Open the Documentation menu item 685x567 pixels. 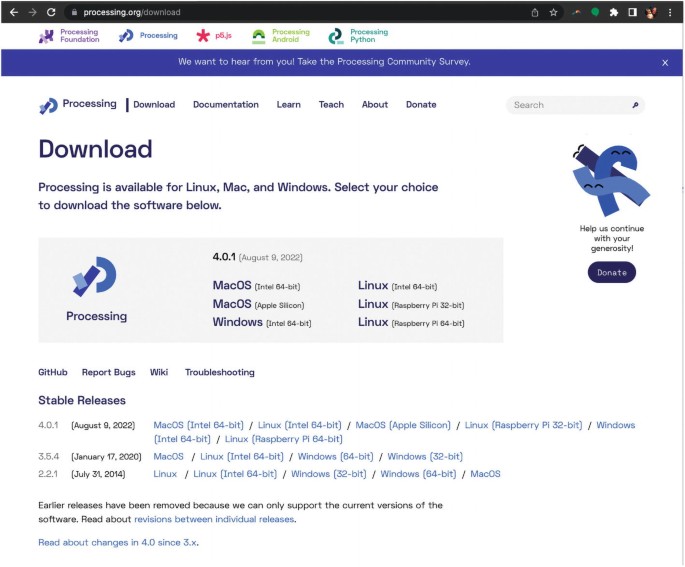225,105
